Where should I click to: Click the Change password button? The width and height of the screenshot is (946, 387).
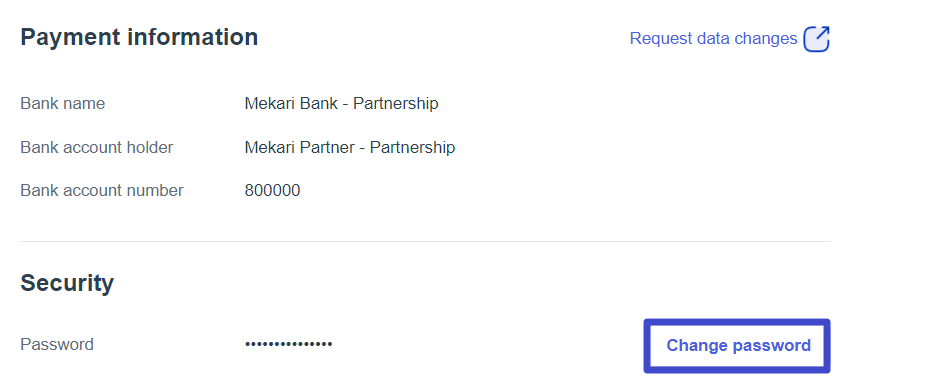[737, 346]
